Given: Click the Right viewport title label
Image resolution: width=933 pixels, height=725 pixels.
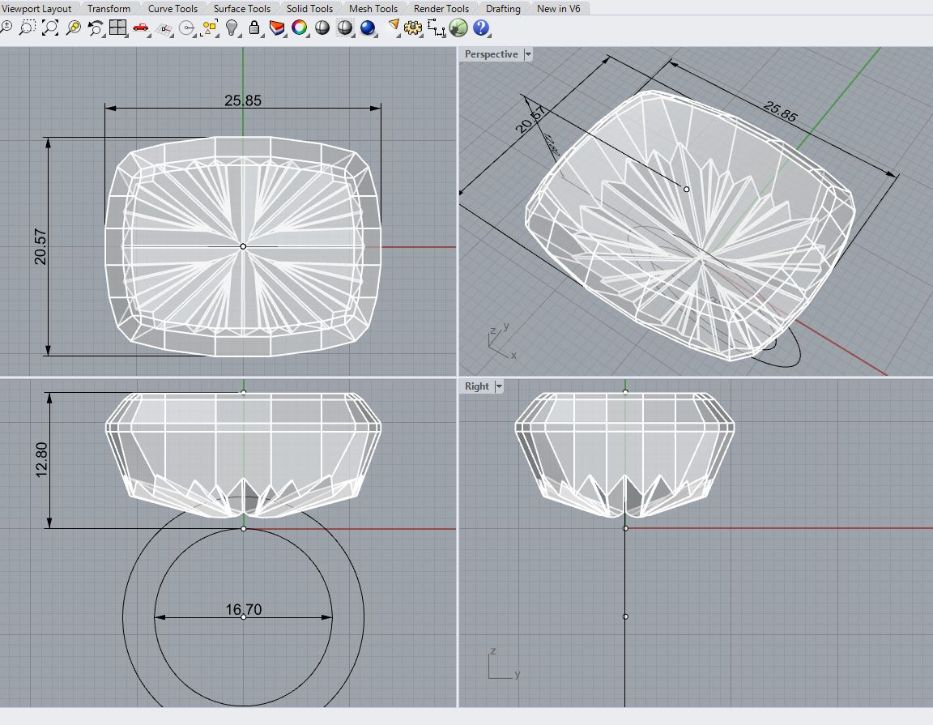Looking at the screenshot, I should tap(477, 386).
